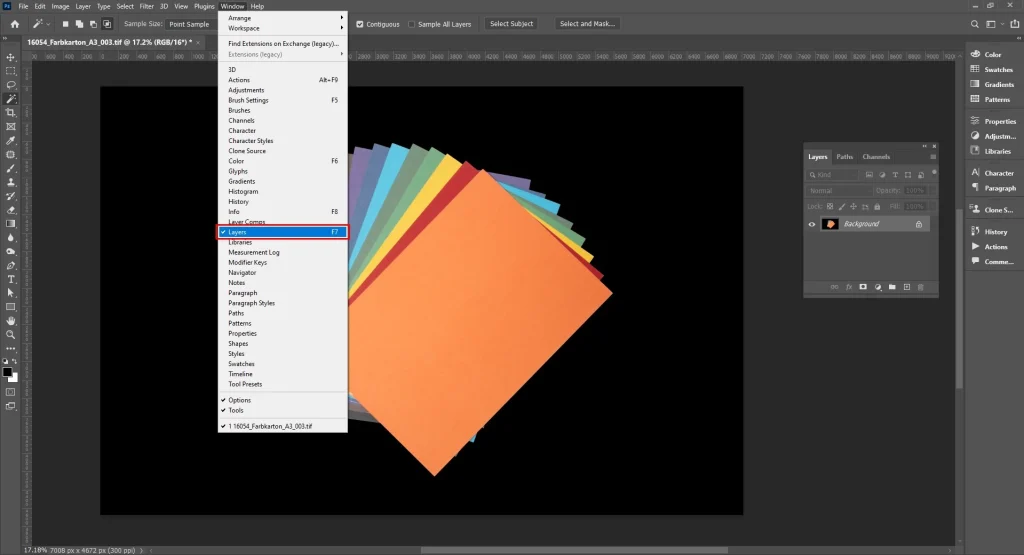Select the Lasso tool

tap(11, 85)
